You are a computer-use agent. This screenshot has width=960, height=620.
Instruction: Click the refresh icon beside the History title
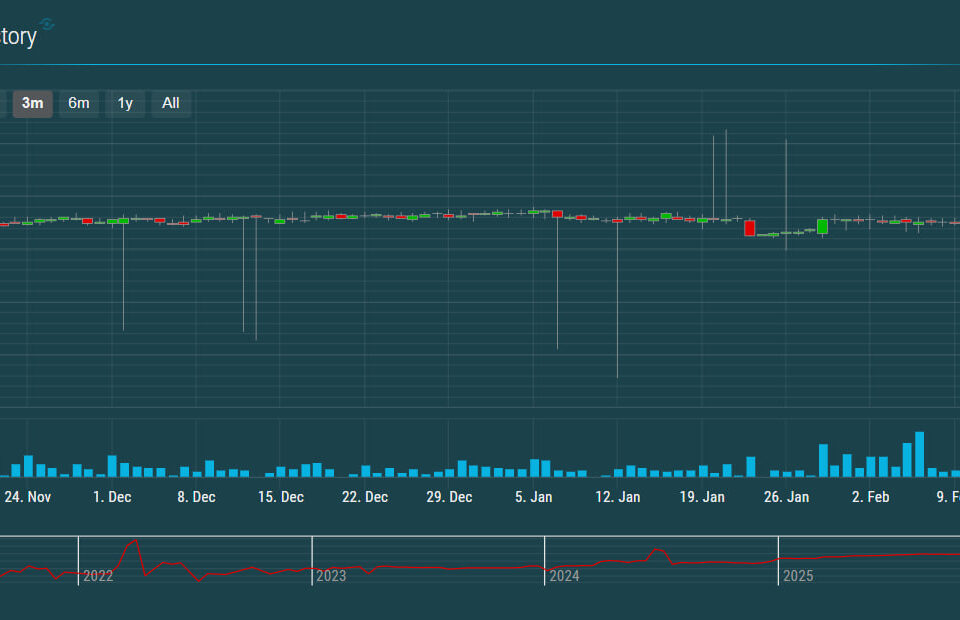[48, 25]
